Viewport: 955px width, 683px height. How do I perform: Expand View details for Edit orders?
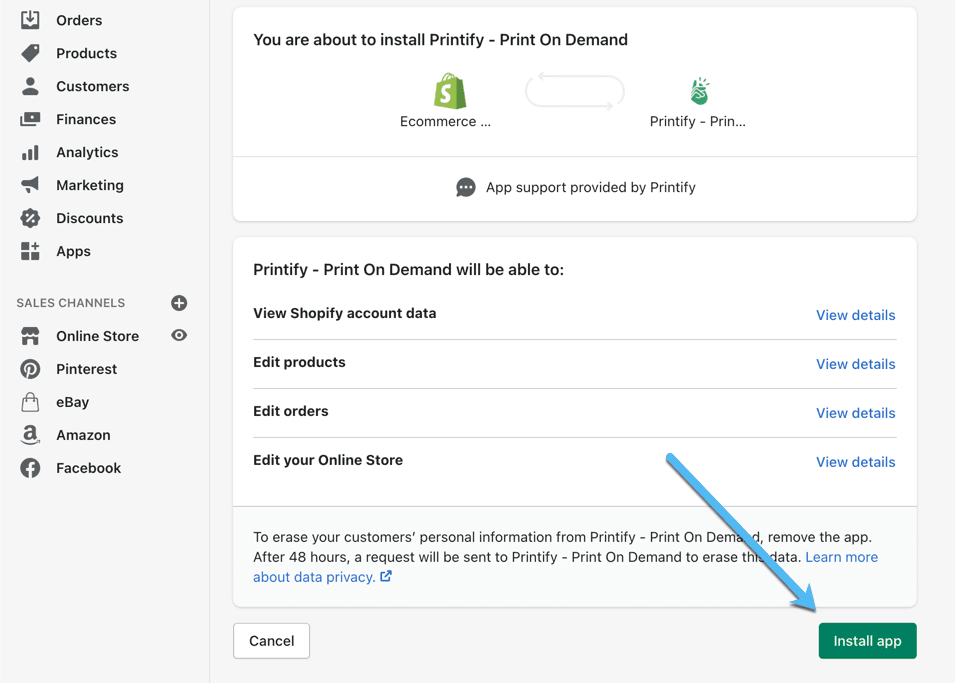(x=856, y=413)
